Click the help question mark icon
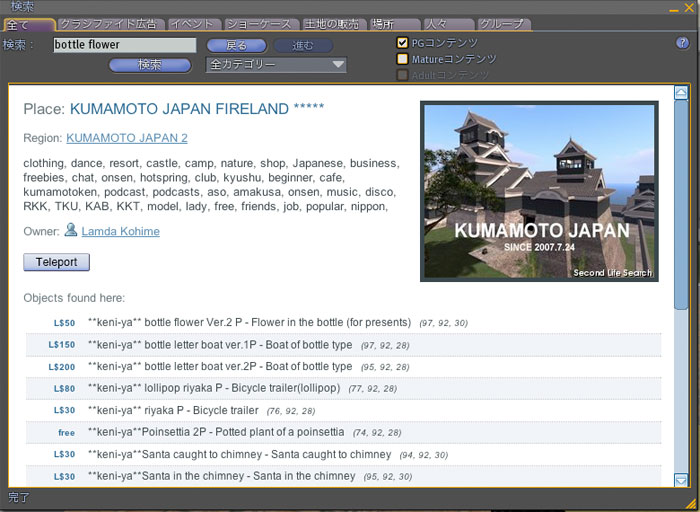Image resolution: width=700 pixels, height=512 pixels. (682, 43)
